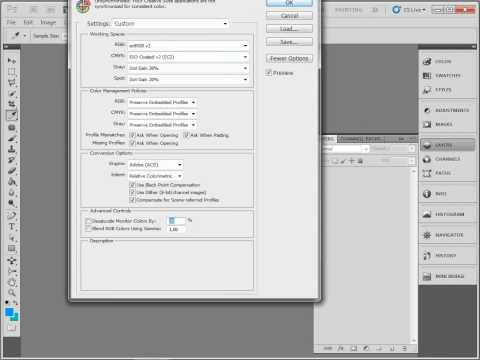Select the Path Selection tool
The image size is (480, 360).
12,238
